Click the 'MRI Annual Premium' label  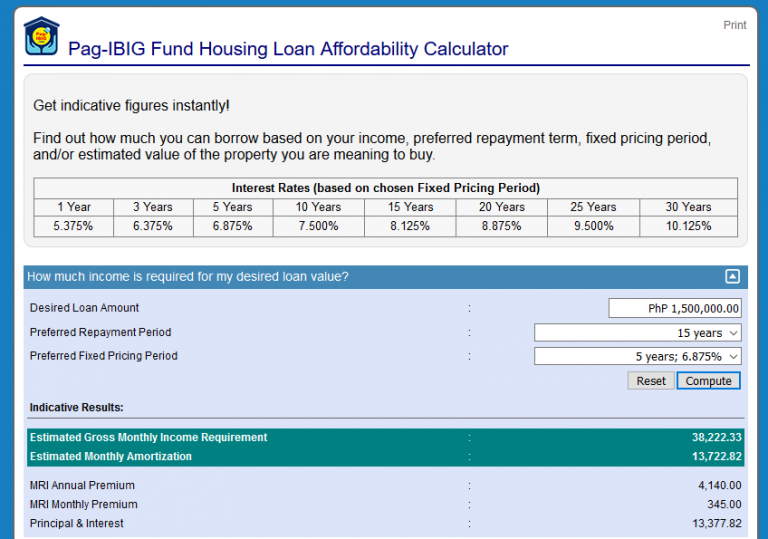pos(82,485)
